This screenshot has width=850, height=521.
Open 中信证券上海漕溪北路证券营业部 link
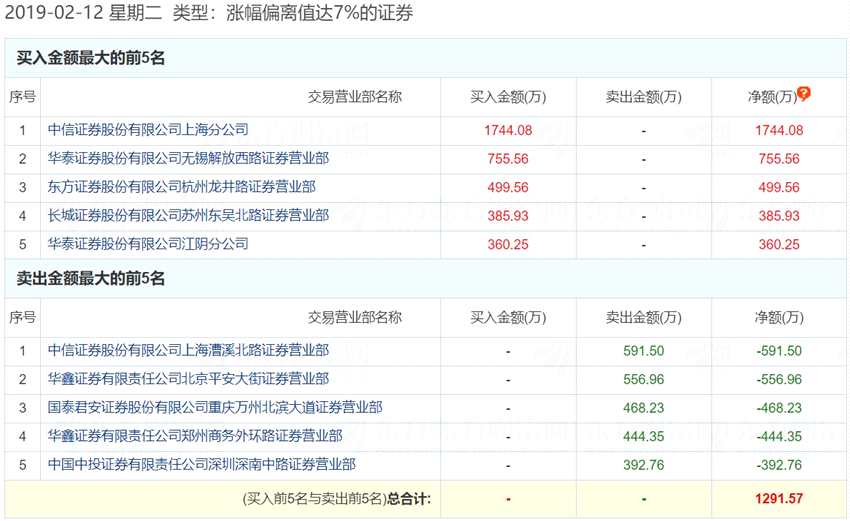[188, 350]
